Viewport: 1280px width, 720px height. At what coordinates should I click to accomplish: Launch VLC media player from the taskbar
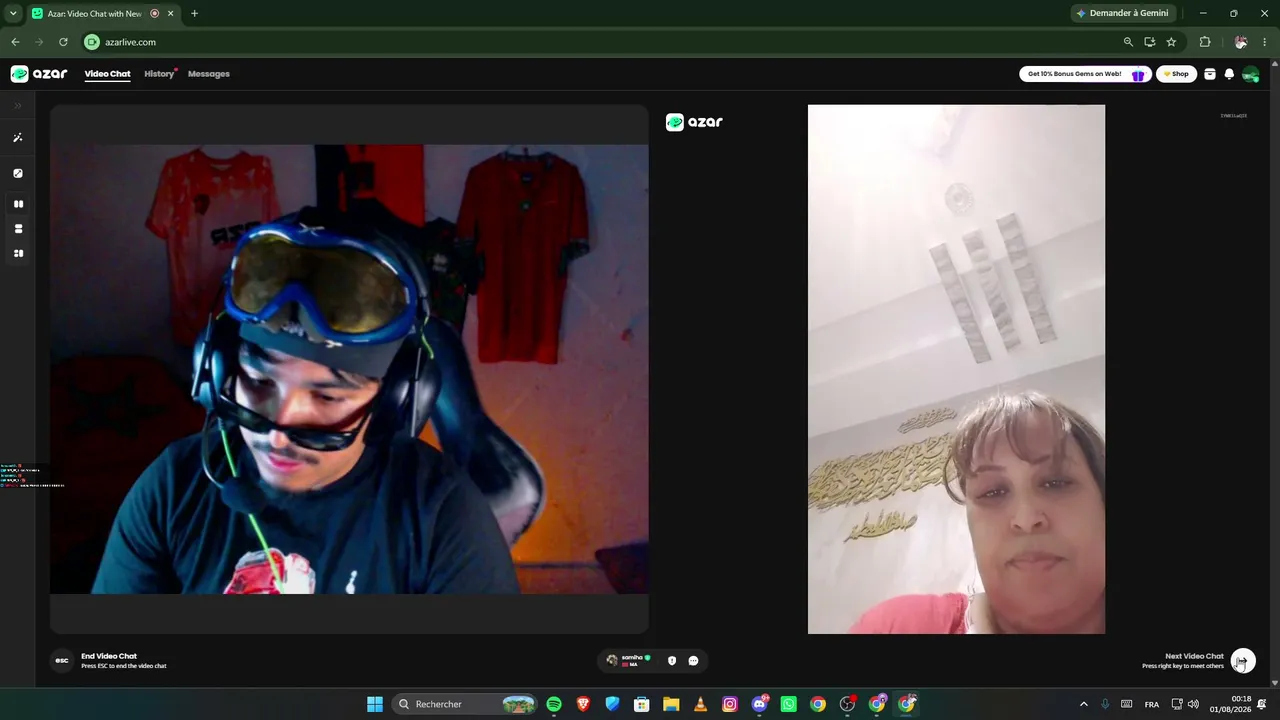700,704
